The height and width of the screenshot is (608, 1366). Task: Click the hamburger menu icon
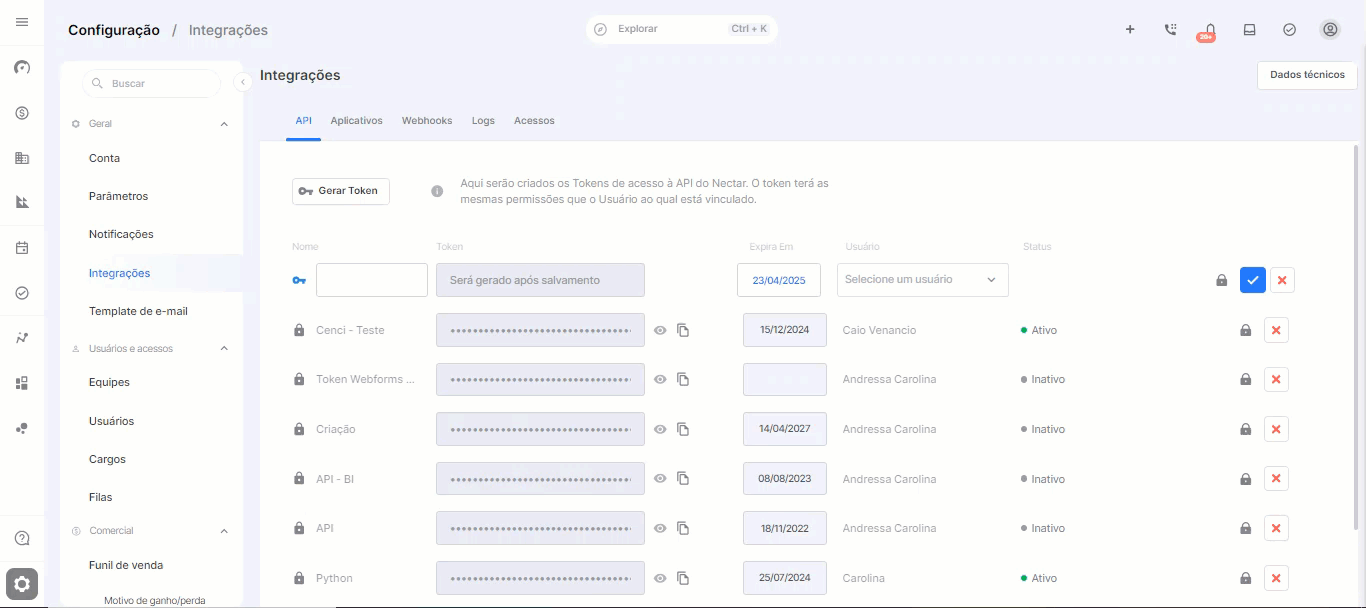(x=22, y=22)
